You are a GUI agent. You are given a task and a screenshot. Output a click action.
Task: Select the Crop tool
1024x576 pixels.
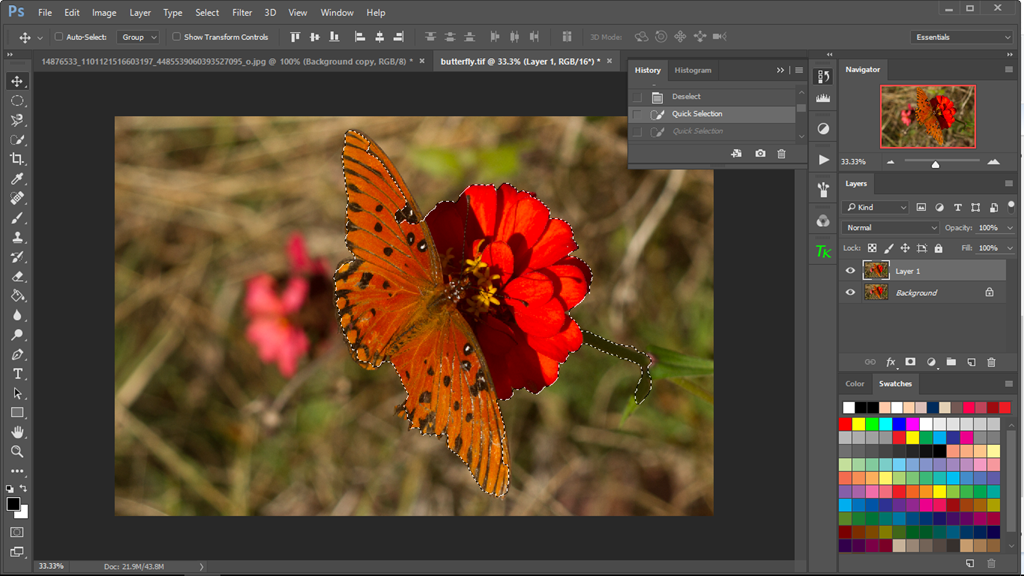(17, 159)
